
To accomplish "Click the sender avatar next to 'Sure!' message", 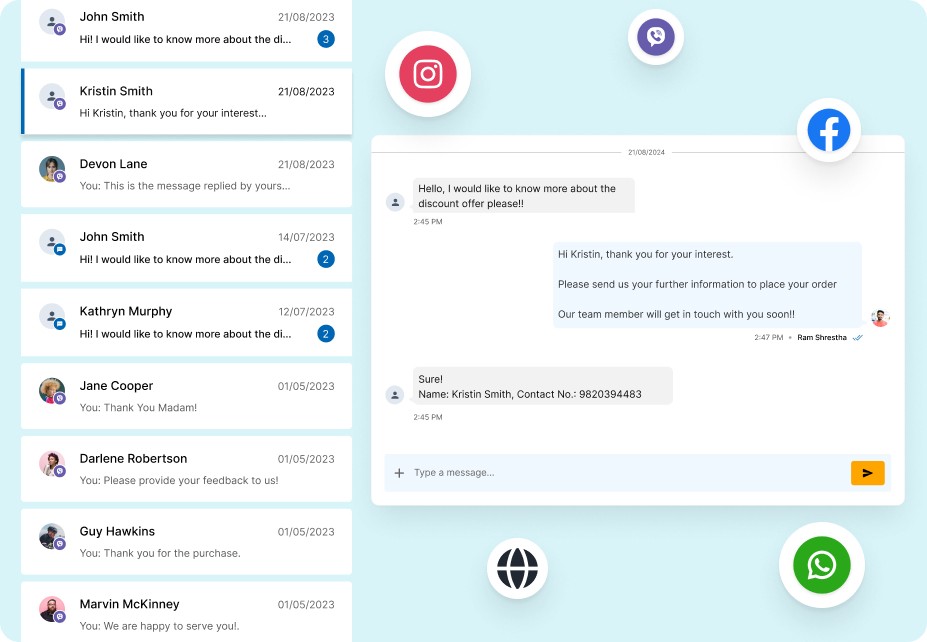I will click(395, 394).
